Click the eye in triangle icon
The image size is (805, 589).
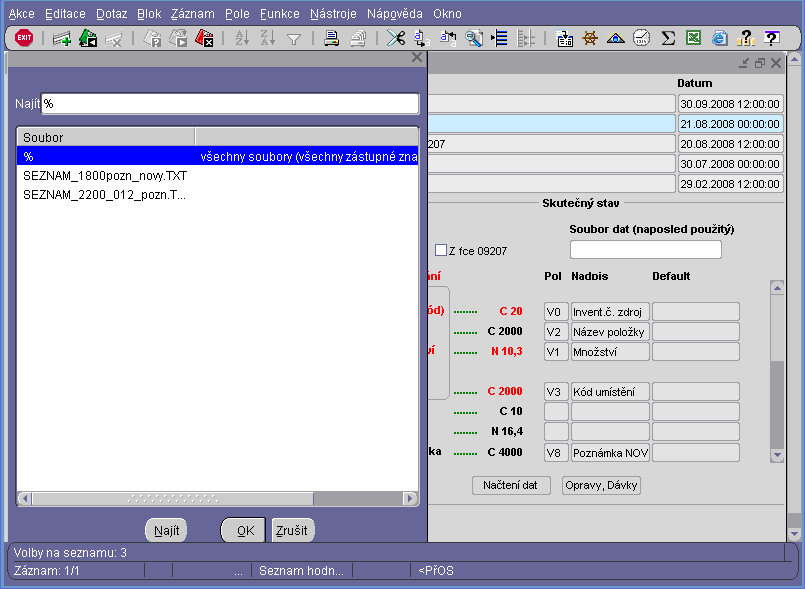coord(616,39)
